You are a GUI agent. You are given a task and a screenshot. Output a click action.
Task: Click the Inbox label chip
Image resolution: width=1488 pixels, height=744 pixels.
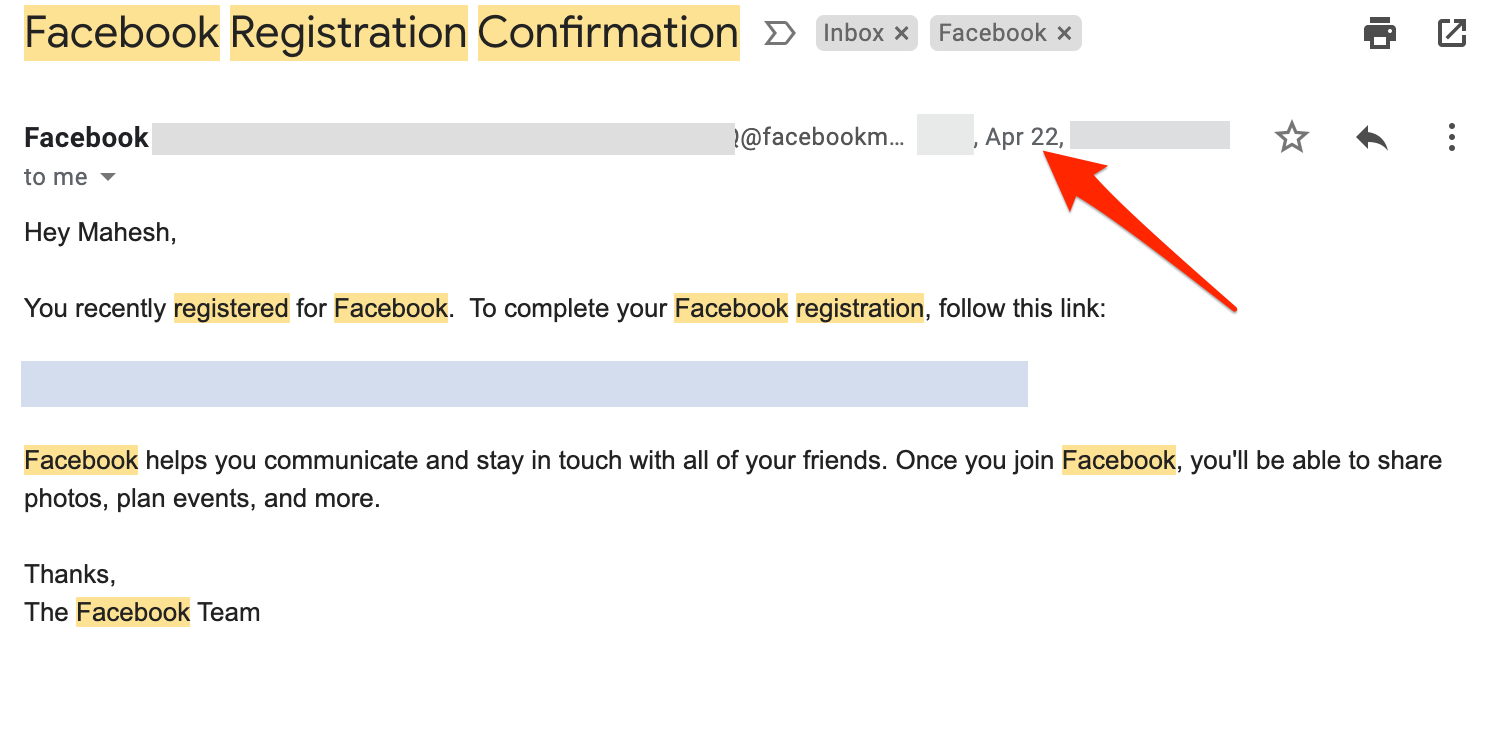(x=853, y=34)
